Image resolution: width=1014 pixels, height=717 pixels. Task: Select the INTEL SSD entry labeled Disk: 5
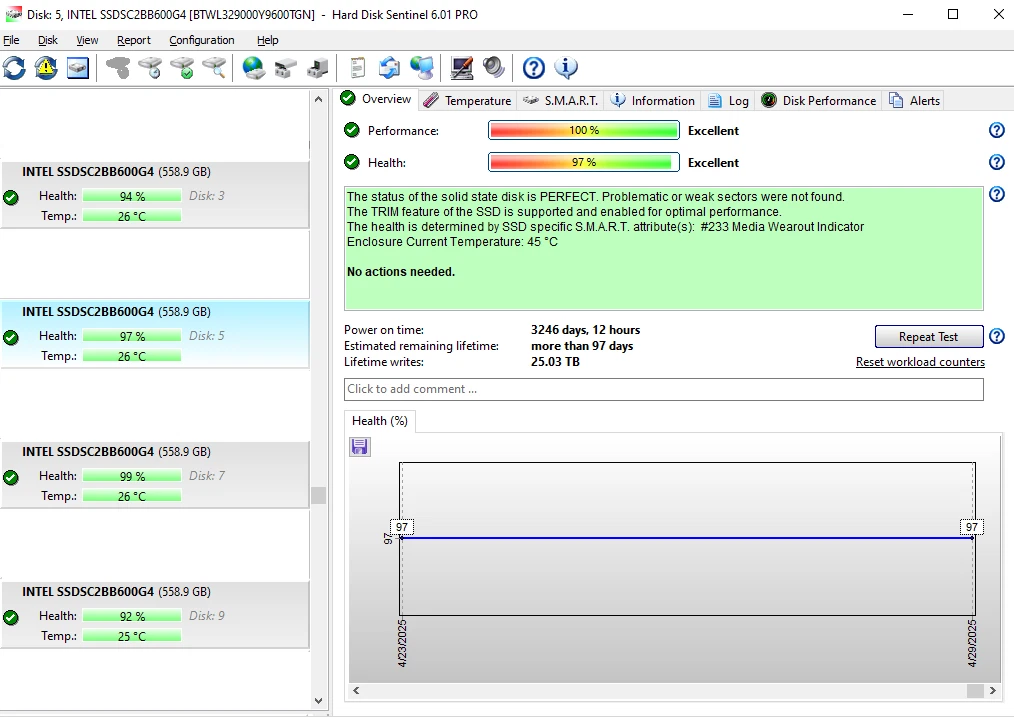155,334
